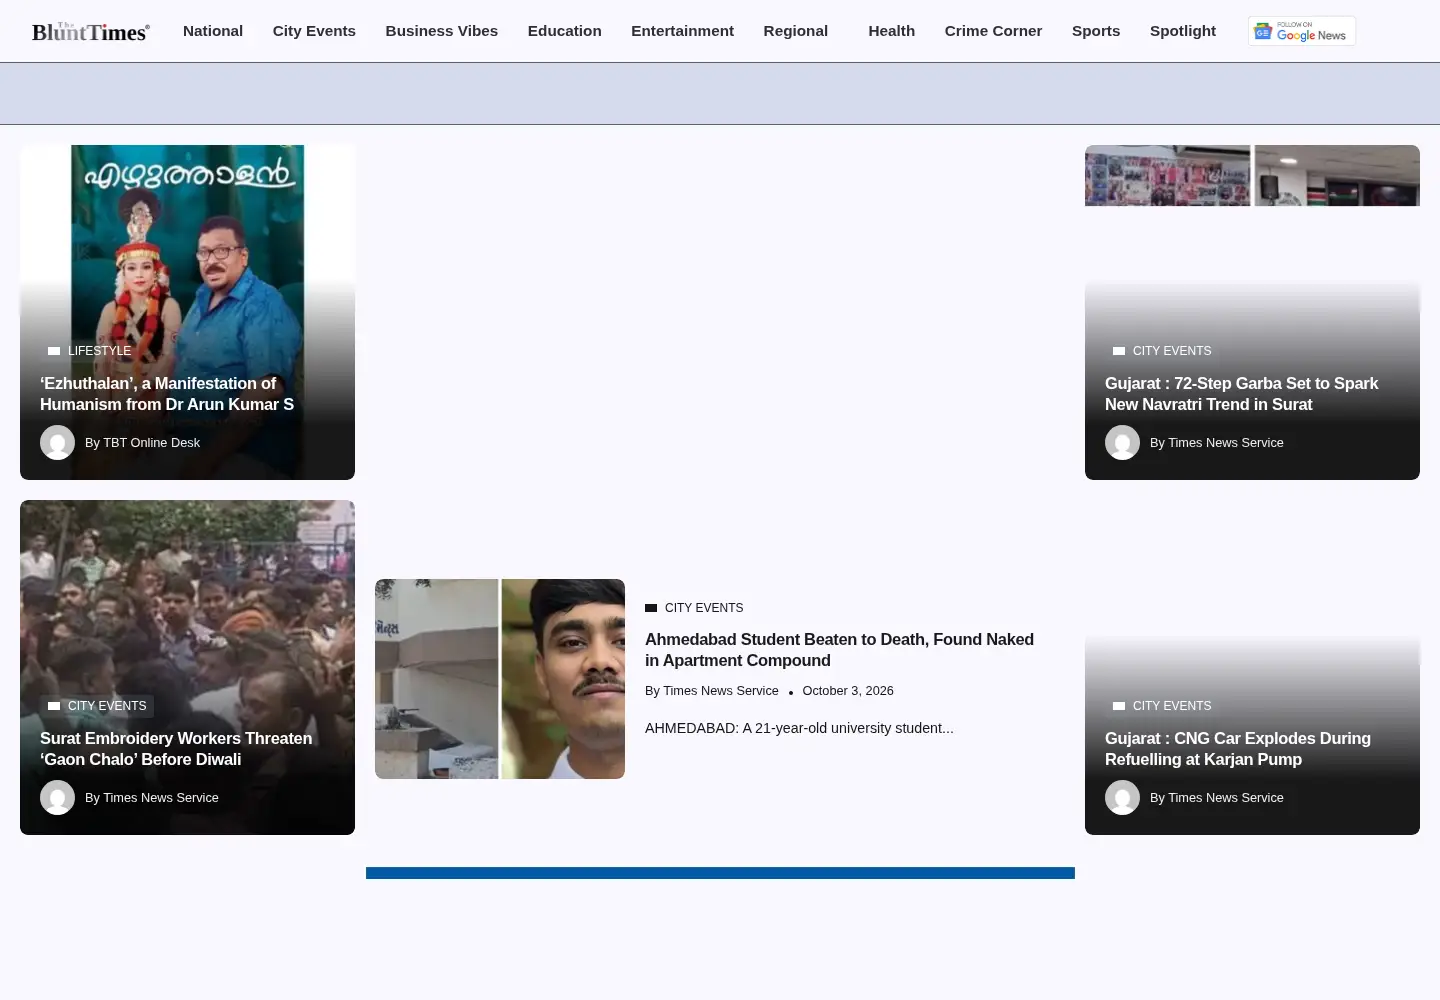1440x1000 pixels.
Task: Open CITY EVENTS tag on Surat Embroidery card
Action: (x=107, y=706)
